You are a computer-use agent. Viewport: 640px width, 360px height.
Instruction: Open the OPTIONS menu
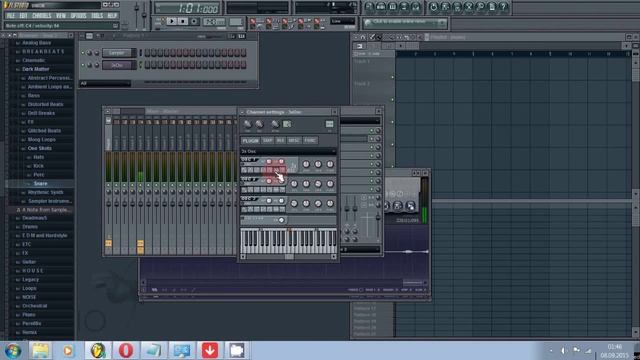tap(78, 16)
